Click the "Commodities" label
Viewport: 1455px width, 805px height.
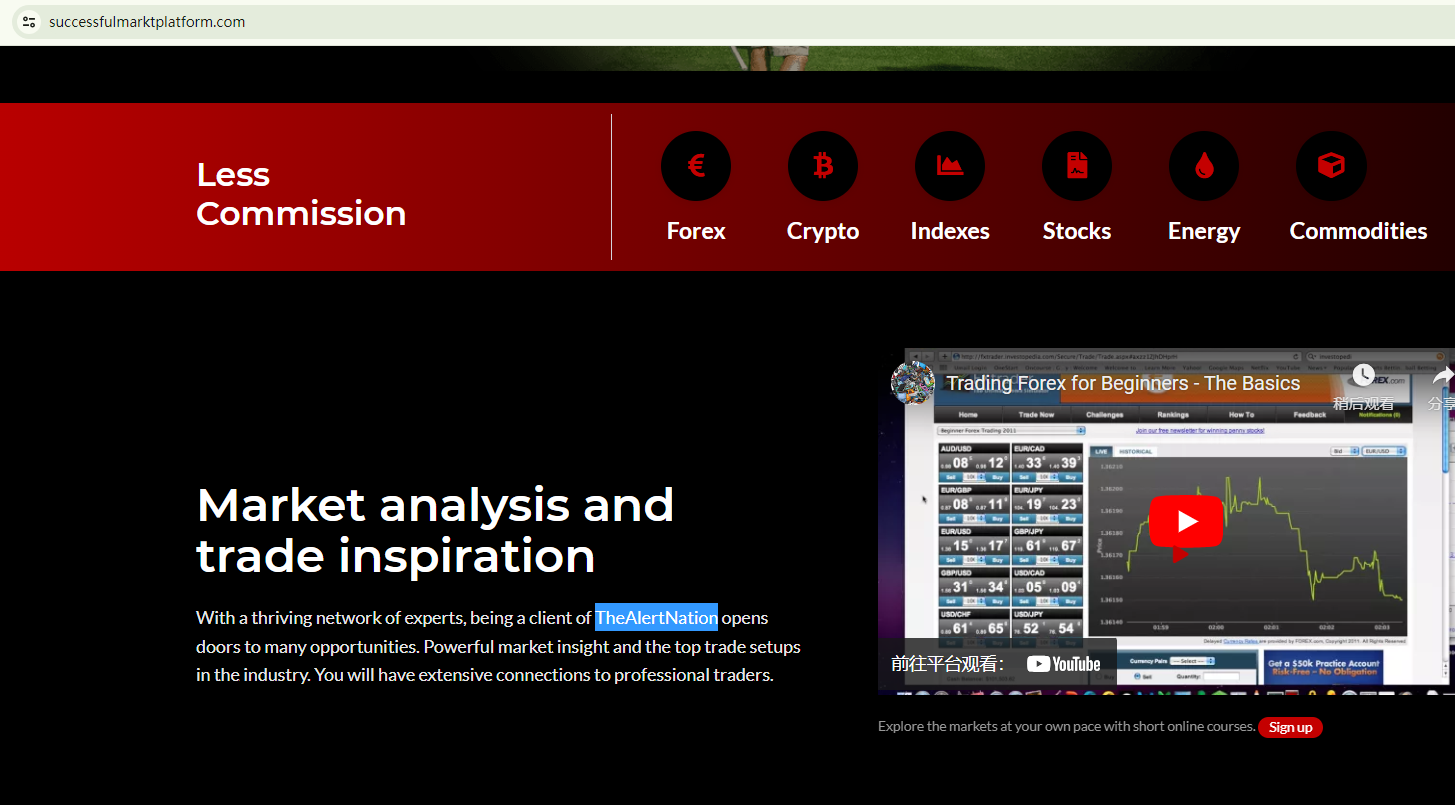pos(1358,231)
